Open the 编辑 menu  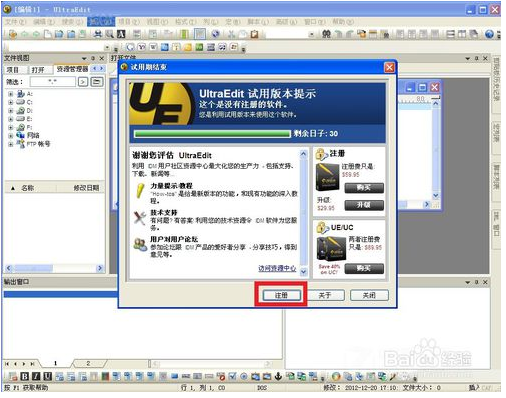pyautogui.click(x=44, y=22)
